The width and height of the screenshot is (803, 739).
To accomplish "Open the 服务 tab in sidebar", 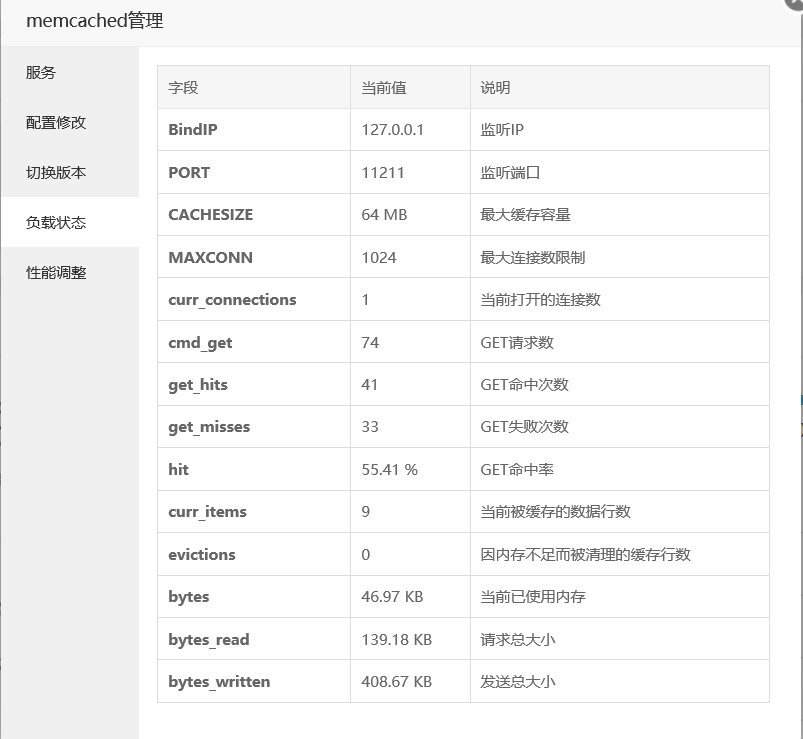I will click(x=70, y=72).
